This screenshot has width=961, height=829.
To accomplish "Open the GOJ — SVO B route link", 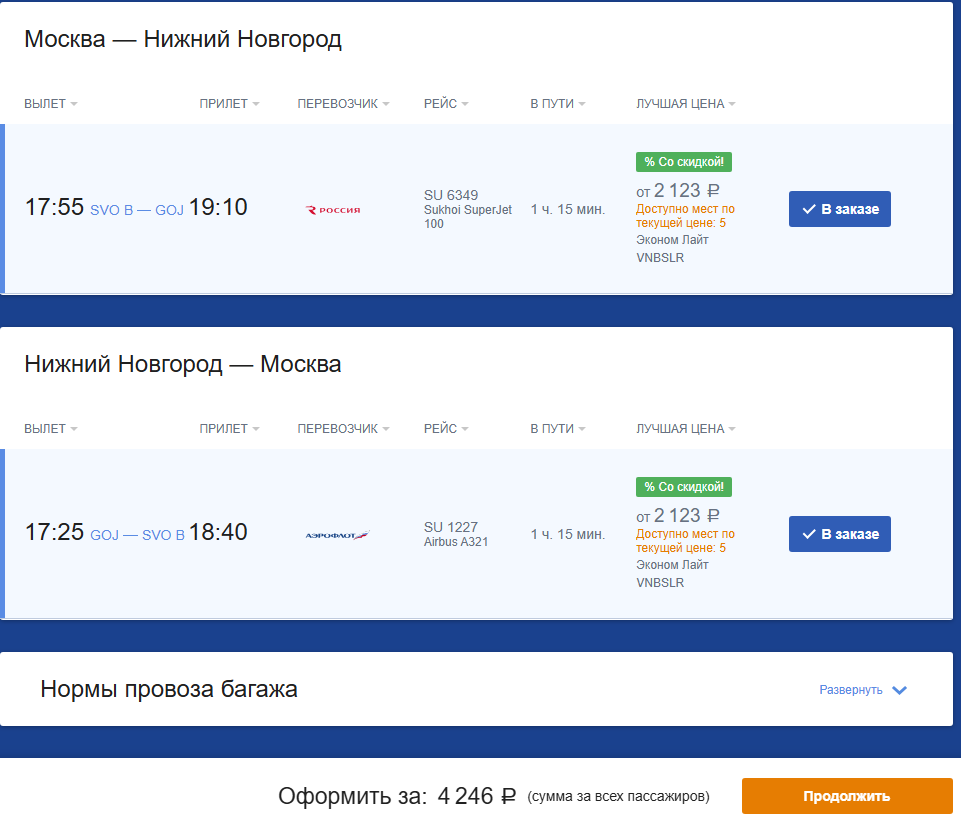I will click(137, 535).
